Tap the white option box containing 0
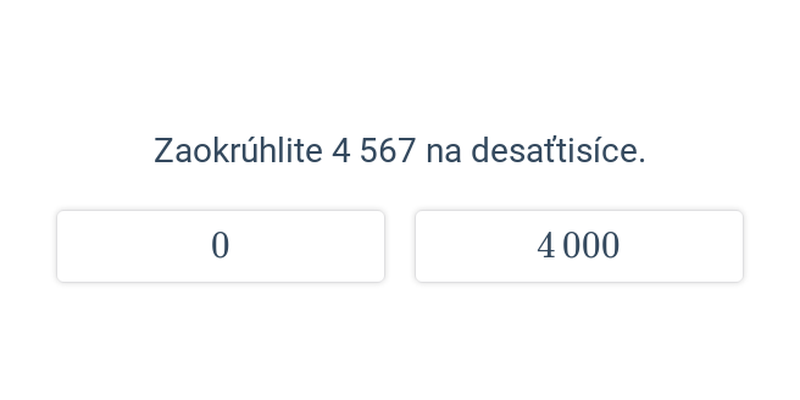800x400 pixels. tap(220, 246)
